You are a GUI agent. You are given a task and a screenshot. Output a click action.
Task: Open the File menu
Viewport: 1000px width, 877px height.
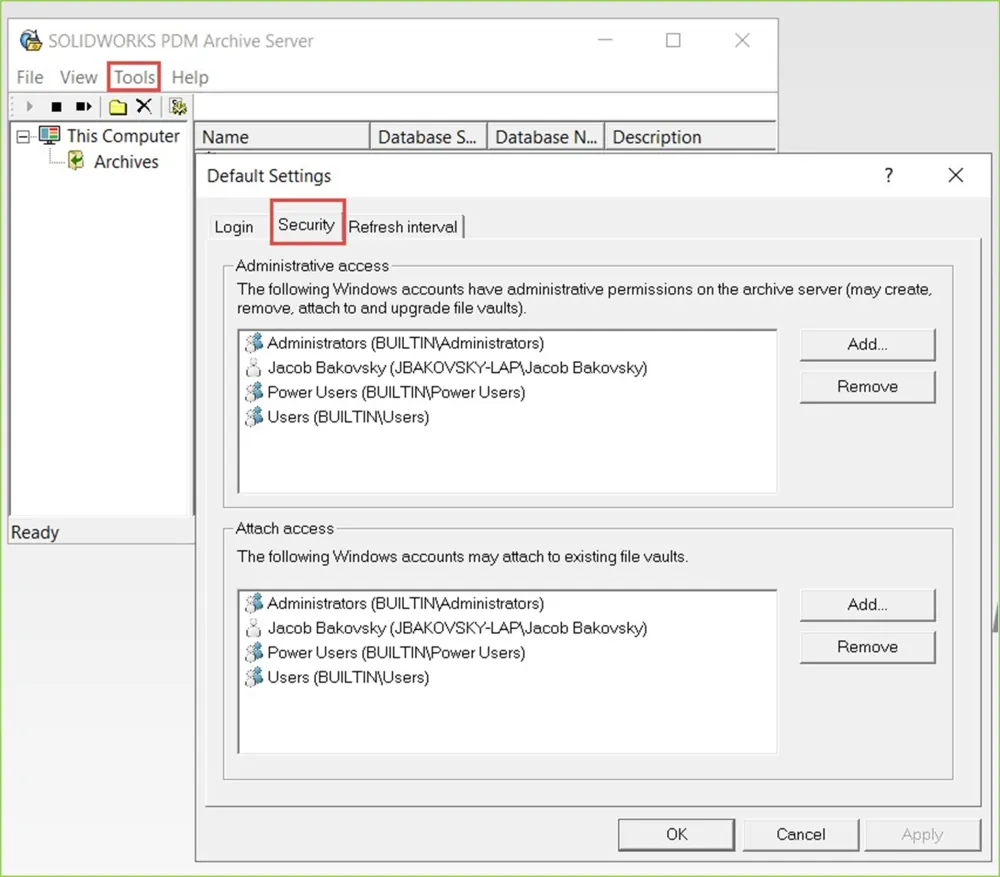[x=30, y=77]
